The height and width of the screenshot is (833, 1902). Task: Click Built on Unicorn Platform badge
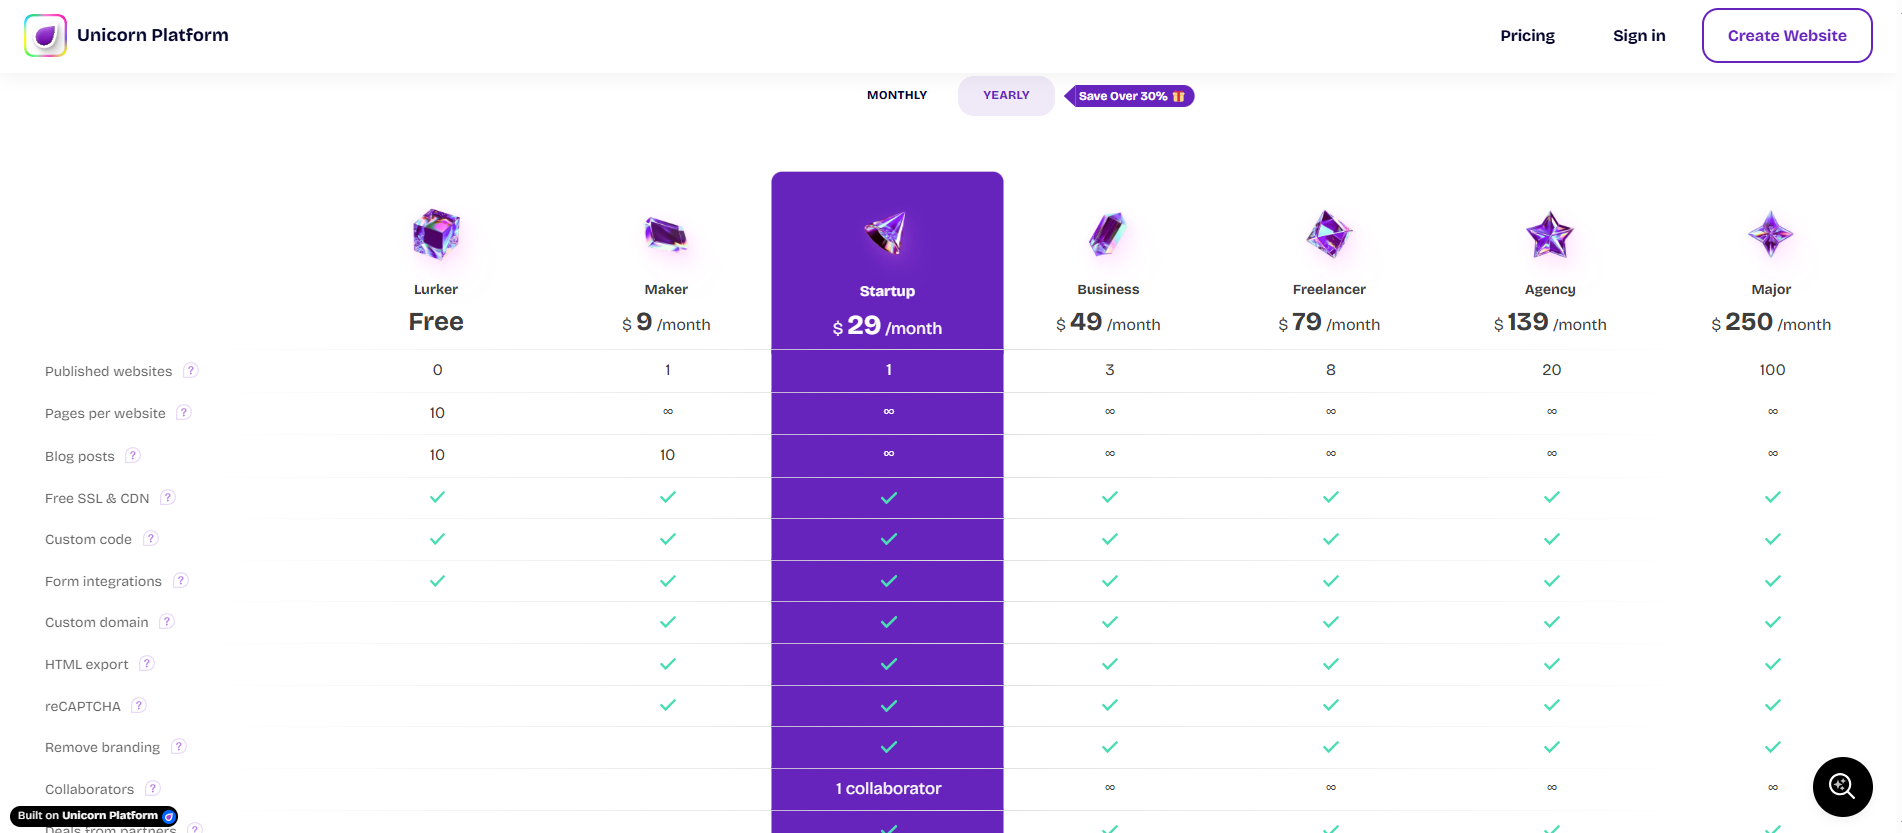94,816
